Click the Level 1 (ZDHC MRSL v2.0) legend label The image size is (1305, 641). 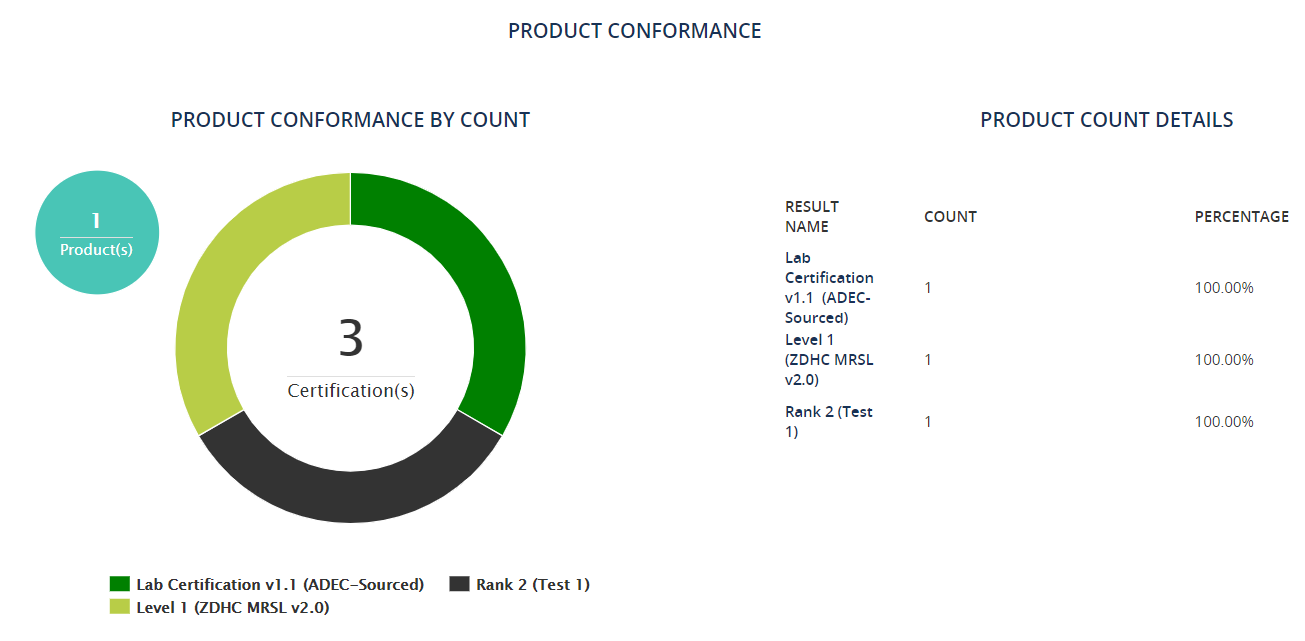[233, 607]
